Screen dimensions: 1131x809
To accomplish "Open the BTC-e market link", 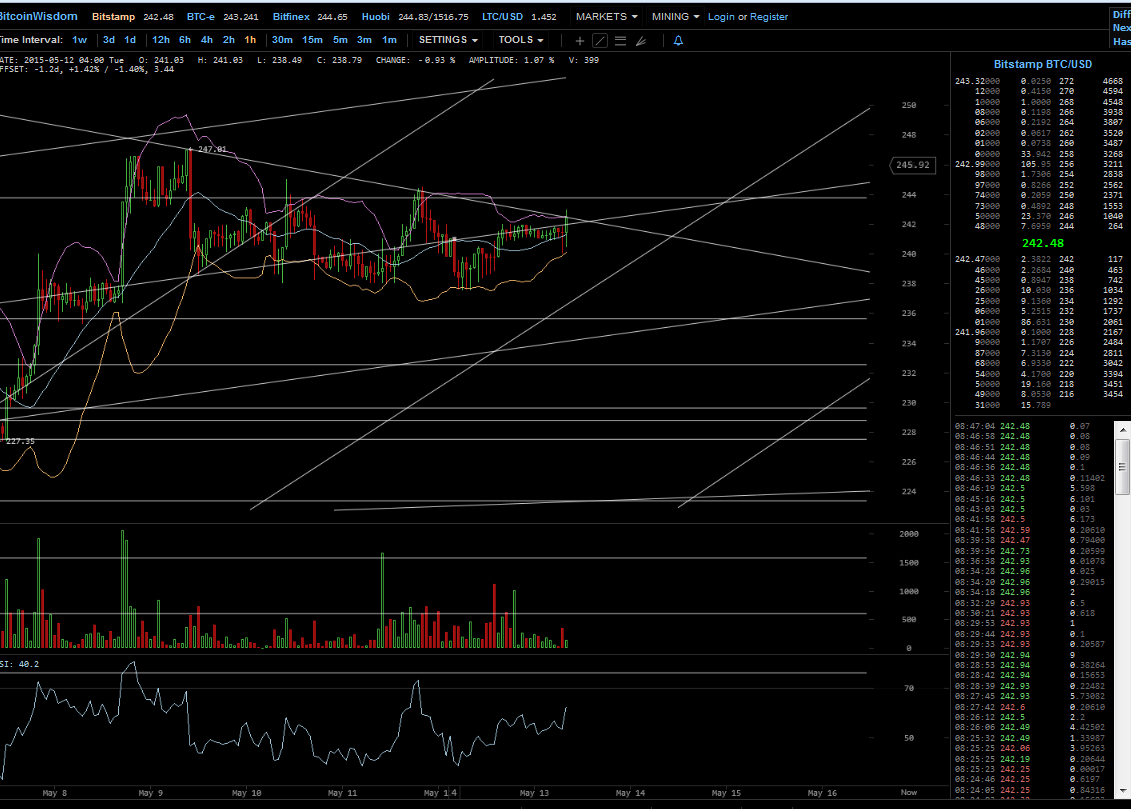I will pos(201,17).
